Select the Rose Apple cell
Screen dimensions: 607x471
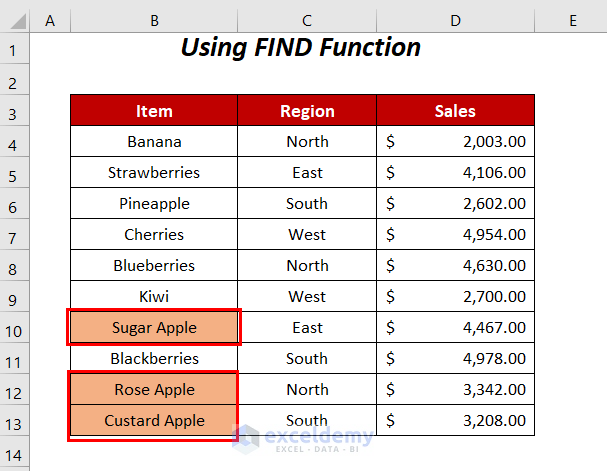[x=154, y=389]
